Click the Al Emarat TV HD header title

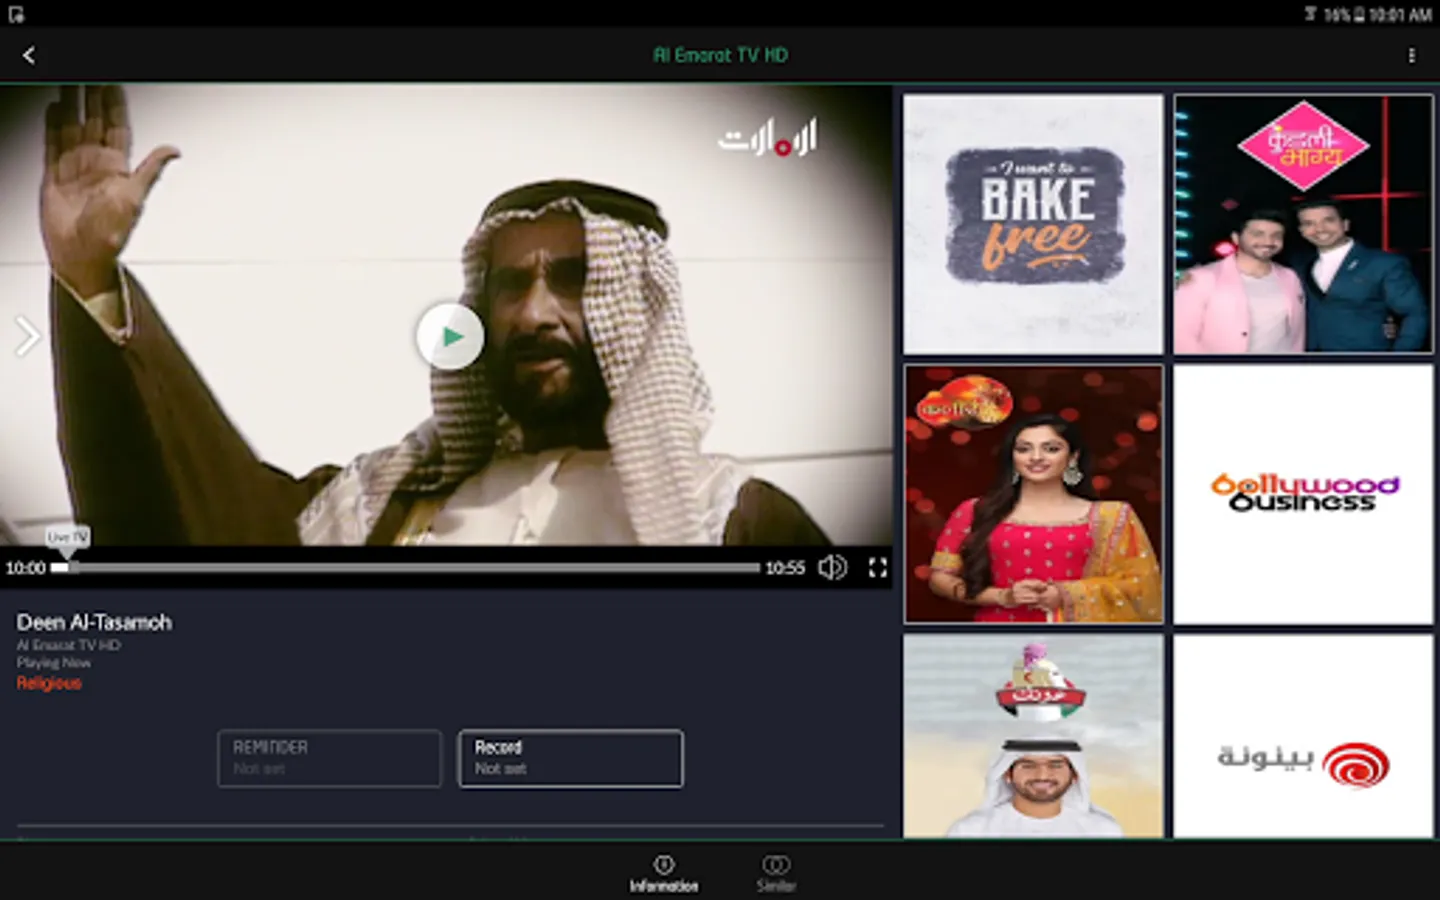[720, 55]
